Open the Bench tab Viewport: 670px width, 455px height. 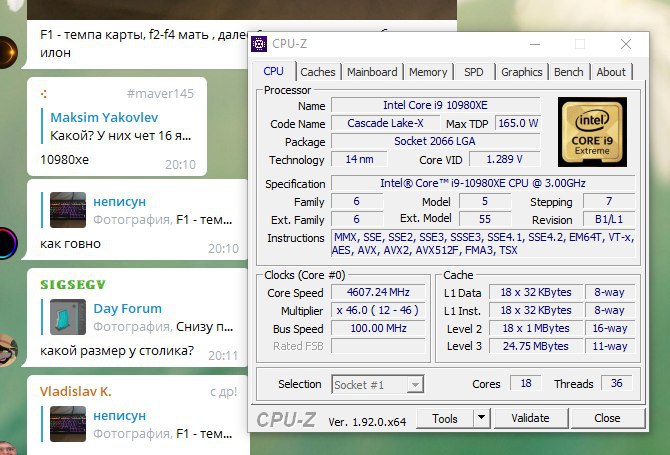[568, 72]
